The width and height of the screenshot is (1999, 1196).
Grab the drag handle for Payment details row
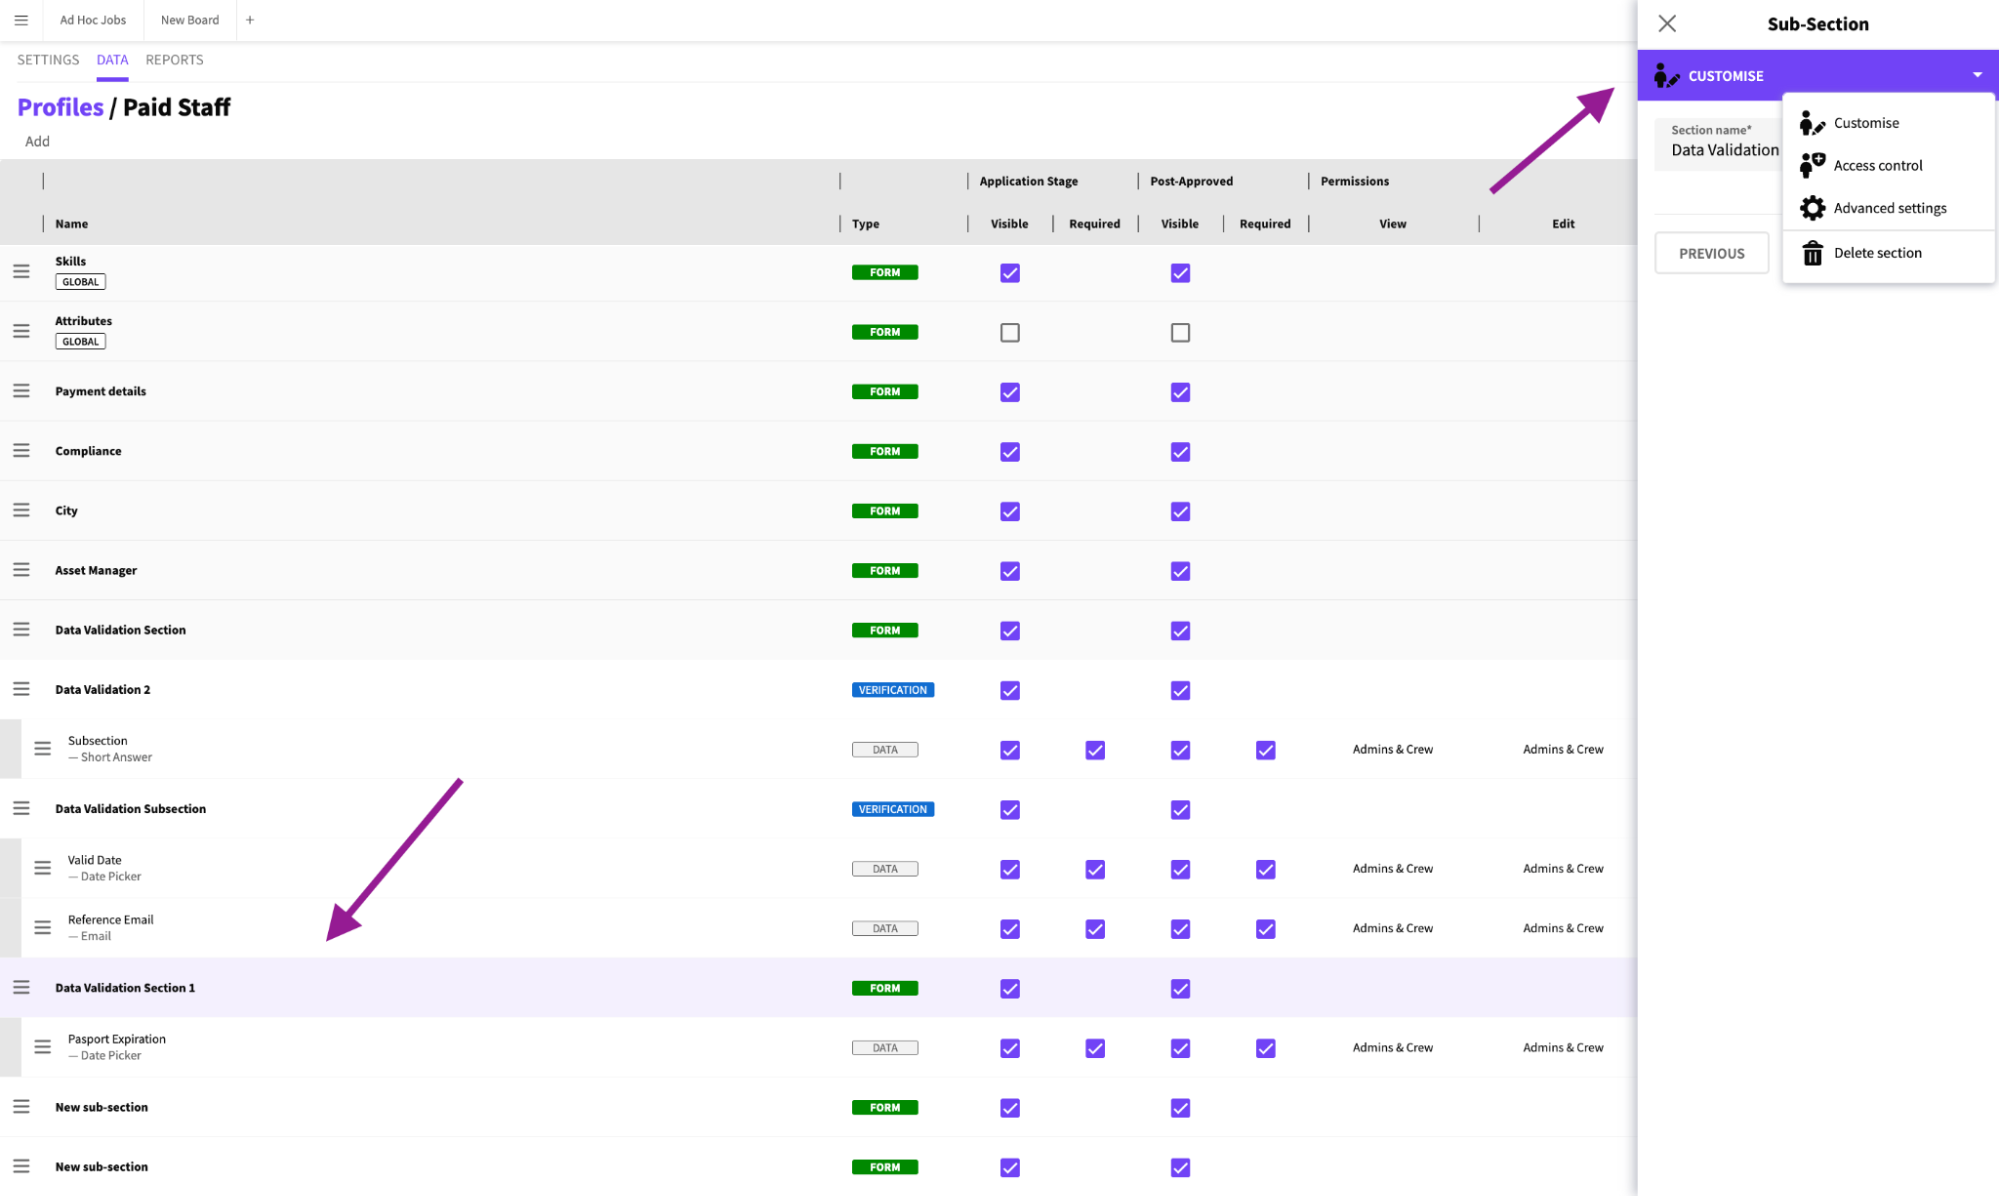(21, 391)
